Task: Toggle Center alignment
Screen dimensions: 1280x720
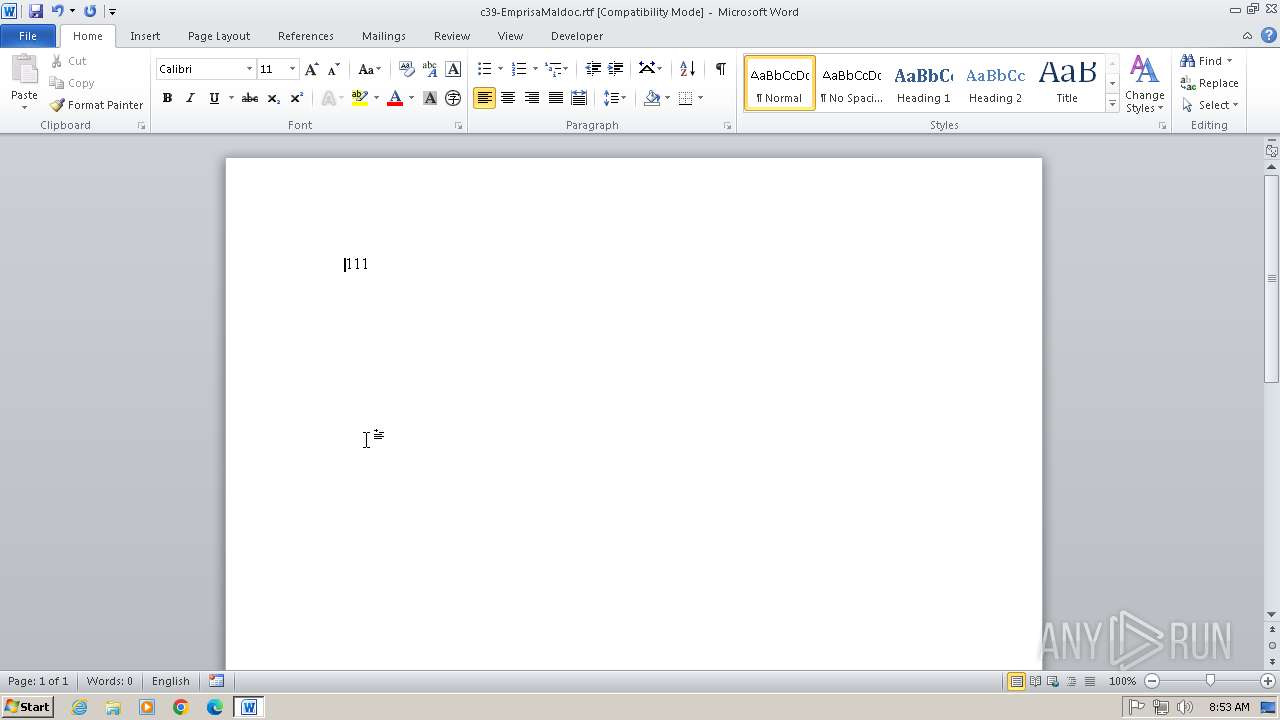Action: pos(508,98)
